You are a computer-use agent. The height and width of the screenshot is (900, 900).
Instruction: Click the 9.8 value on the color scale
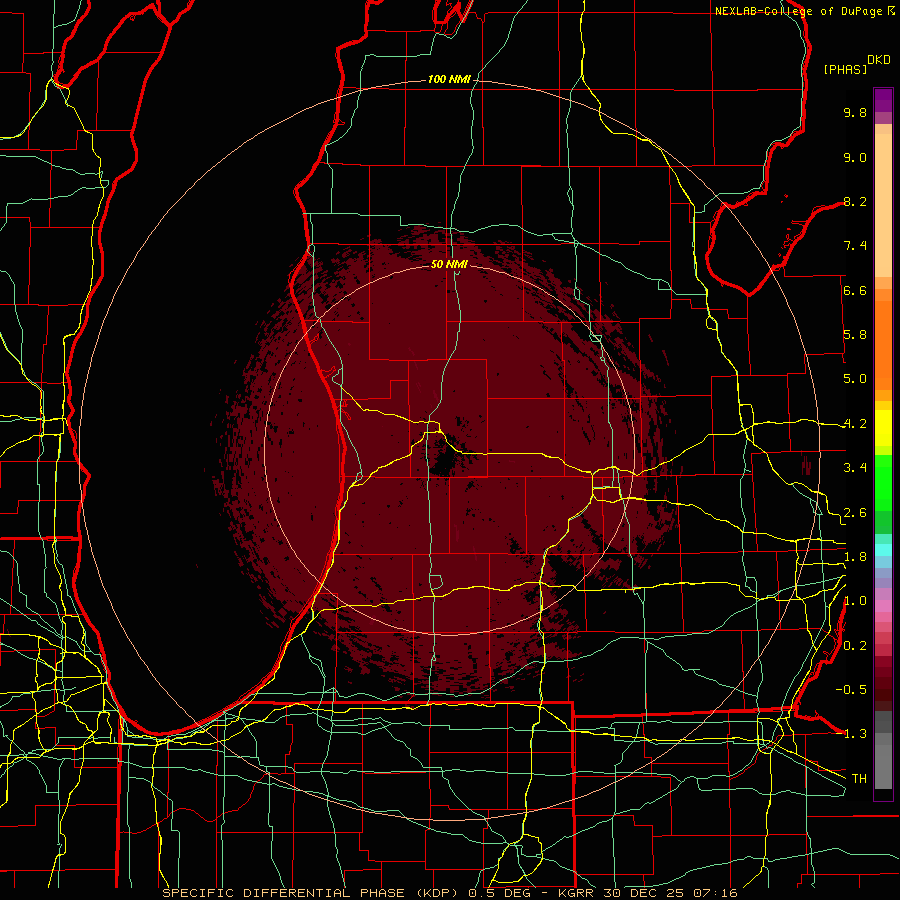tap(855, 112)
